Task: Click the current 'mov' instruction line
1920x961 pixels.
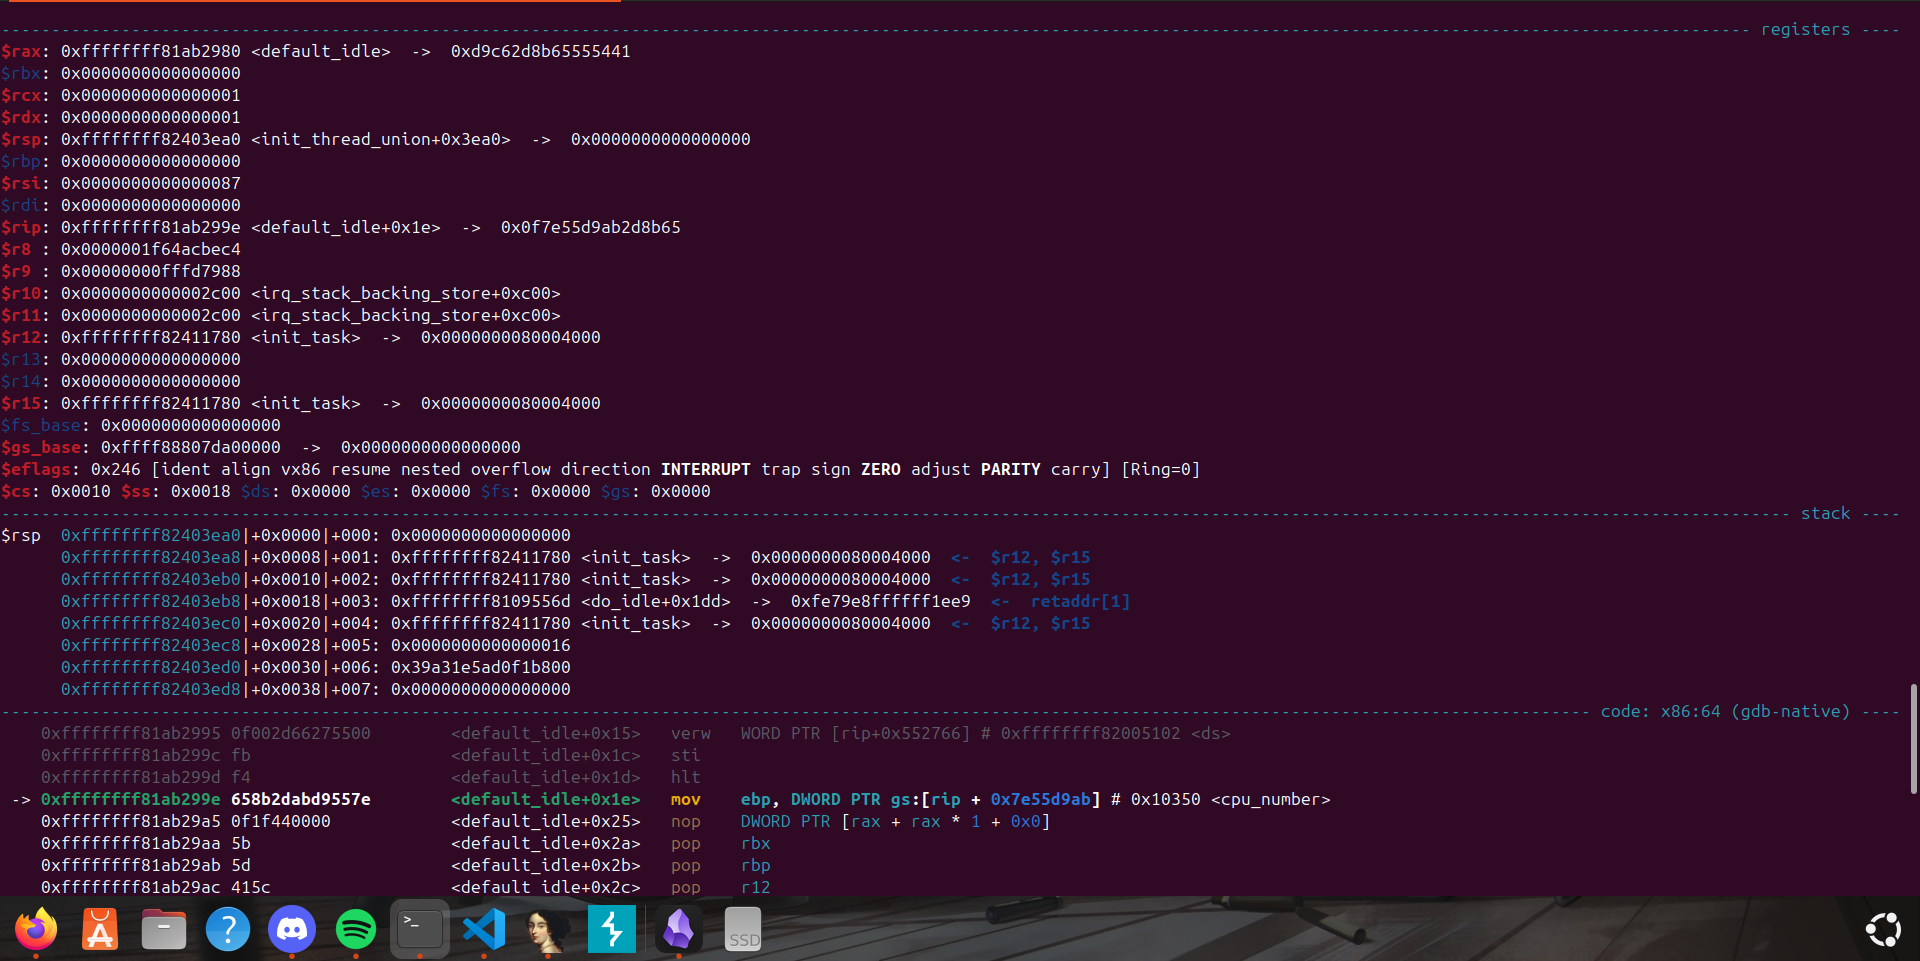Action: point(685,800)
